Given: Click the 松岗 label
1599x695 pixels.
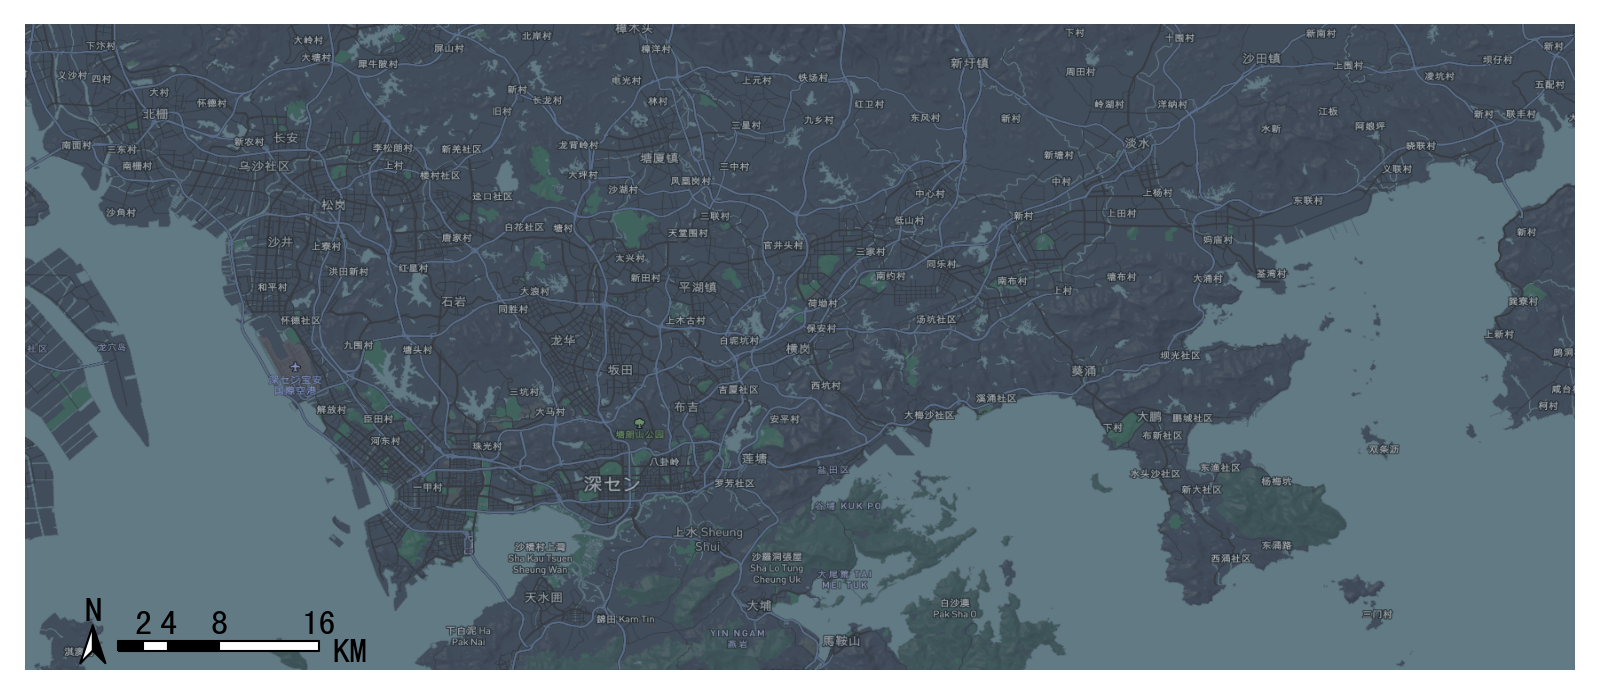Looking at the screenshot, I should click(333, 205).
